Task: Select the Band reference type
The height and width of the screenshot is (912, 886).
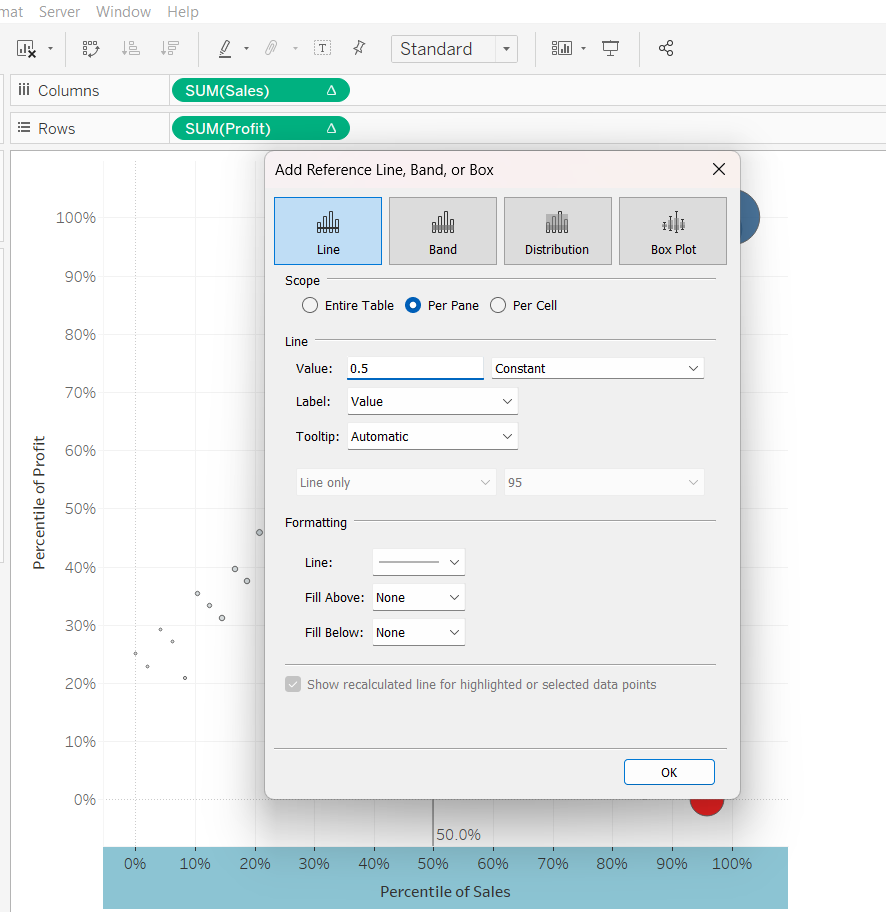Action: pos(442,231)
